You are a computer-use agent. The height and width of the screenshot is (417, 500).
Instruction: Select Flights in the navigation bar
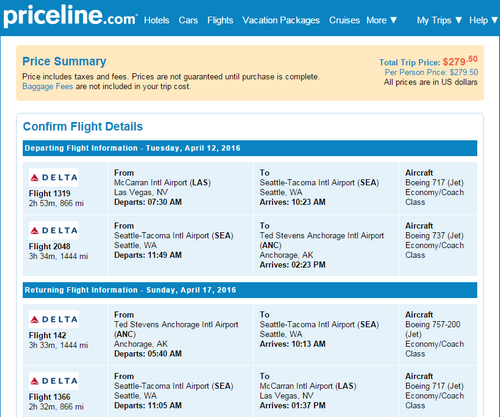(x=220, y=20)
